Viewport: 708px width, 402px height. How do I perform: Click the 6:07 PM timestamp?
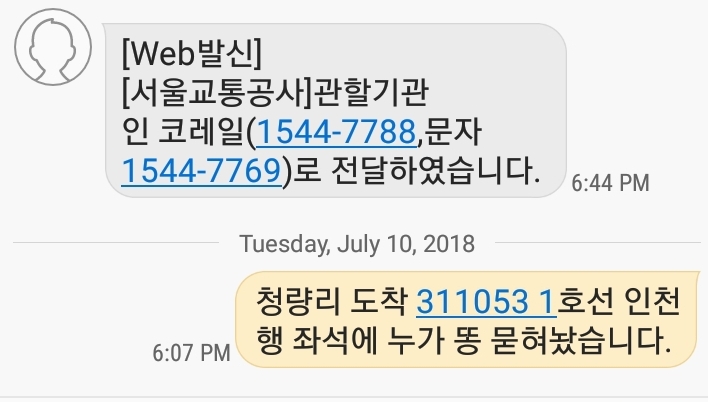(191, 353)
